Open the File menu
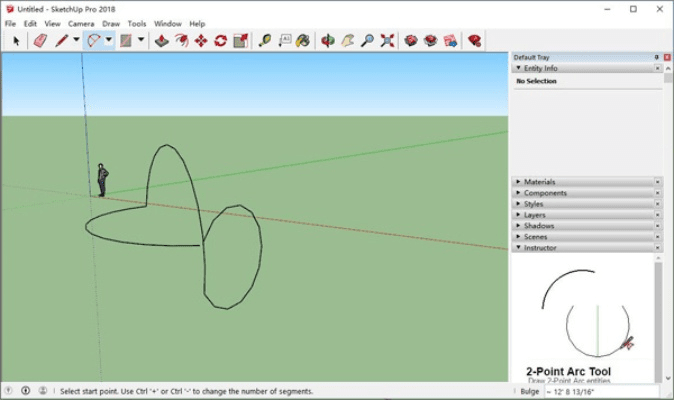 [x=10, y=24]
